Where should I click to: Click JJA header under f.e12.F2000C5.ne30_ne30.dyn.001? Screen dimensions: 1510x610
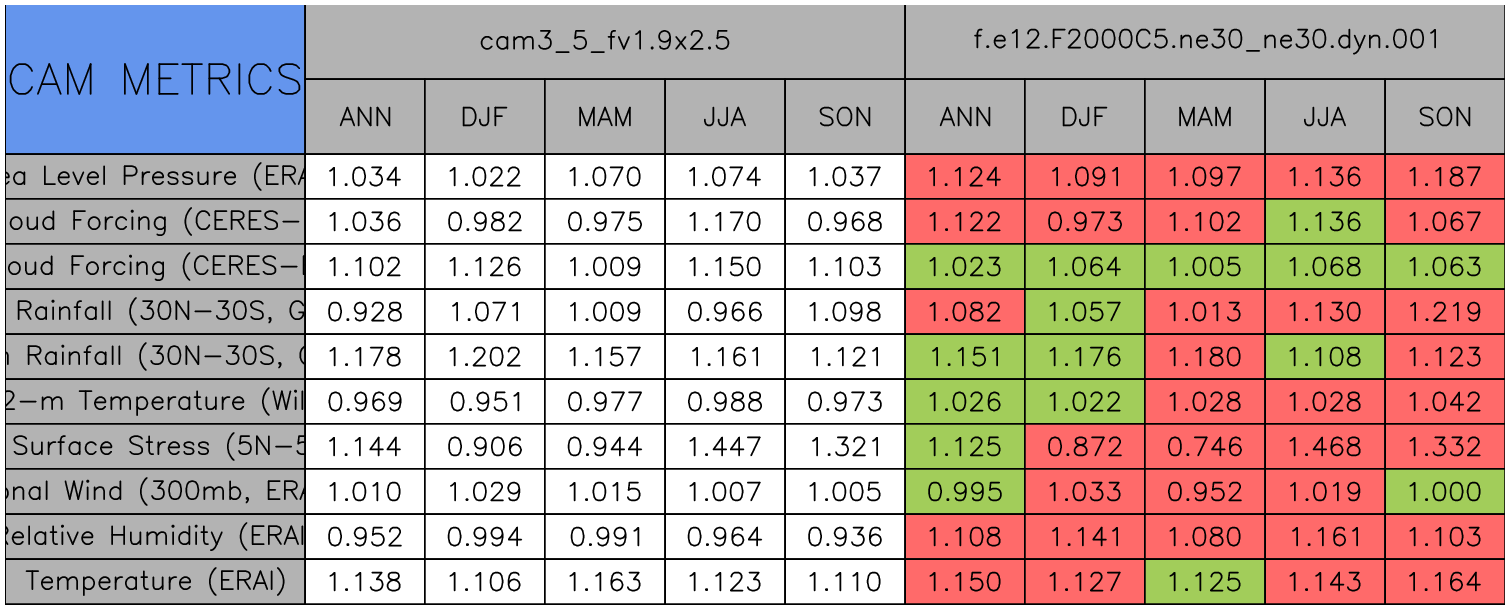1324,117
